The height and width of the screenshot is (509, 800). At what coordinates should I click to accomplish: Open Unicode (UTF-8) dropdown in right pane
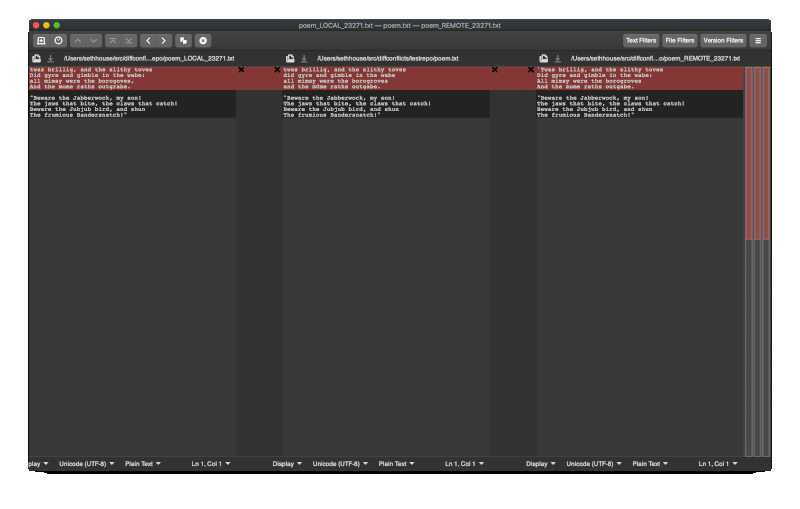tap(593, 464)
